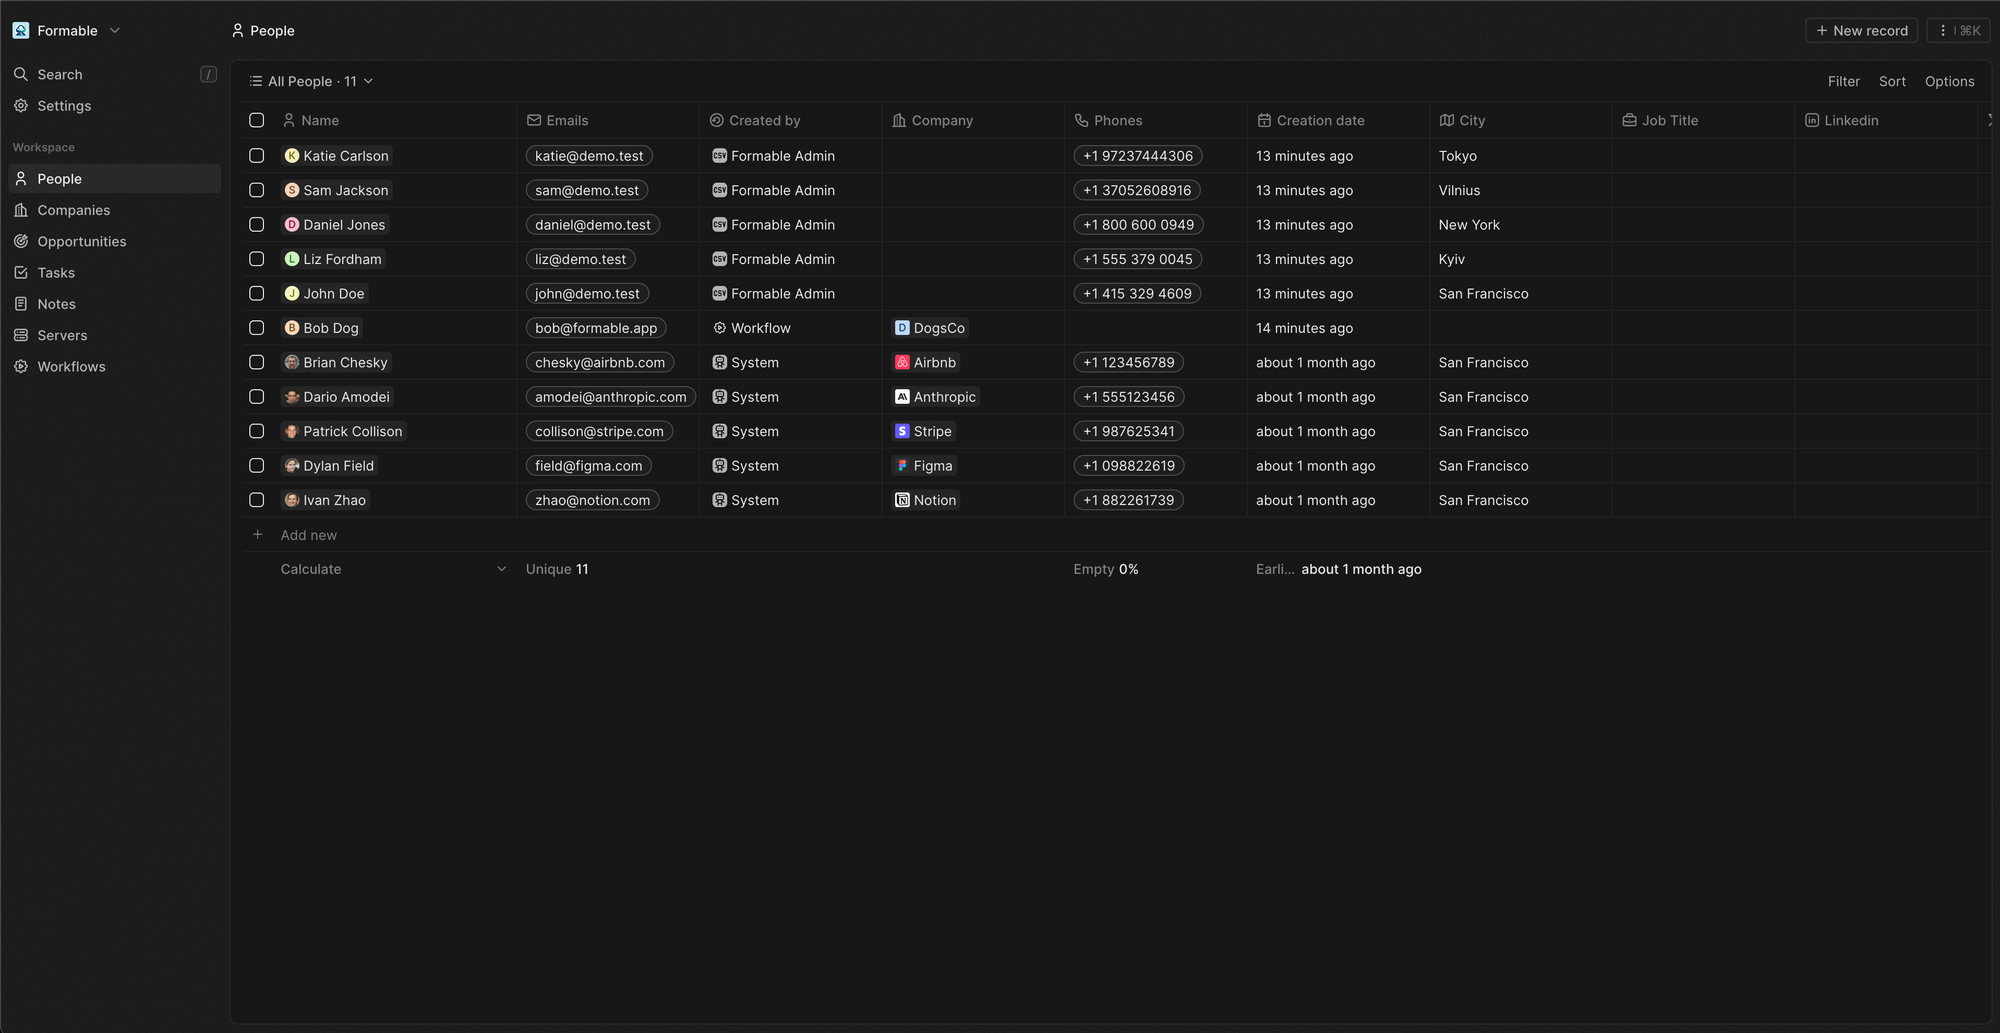2000x1033 pixels.
Task: Create a New record
Action: [x=1861, y=30]
